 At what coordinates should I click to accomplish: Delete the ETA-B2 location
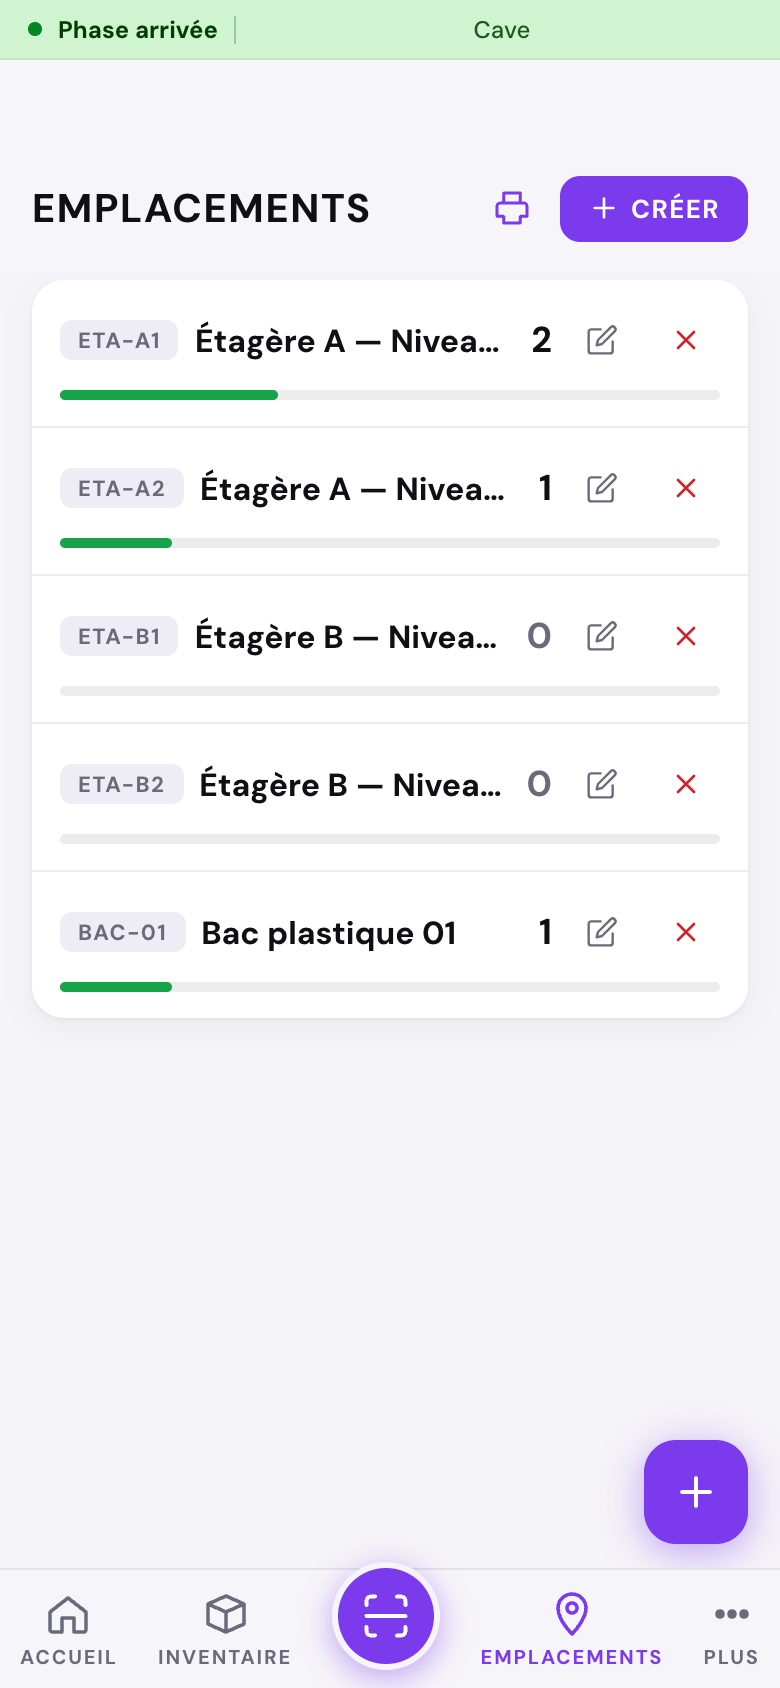686,784
